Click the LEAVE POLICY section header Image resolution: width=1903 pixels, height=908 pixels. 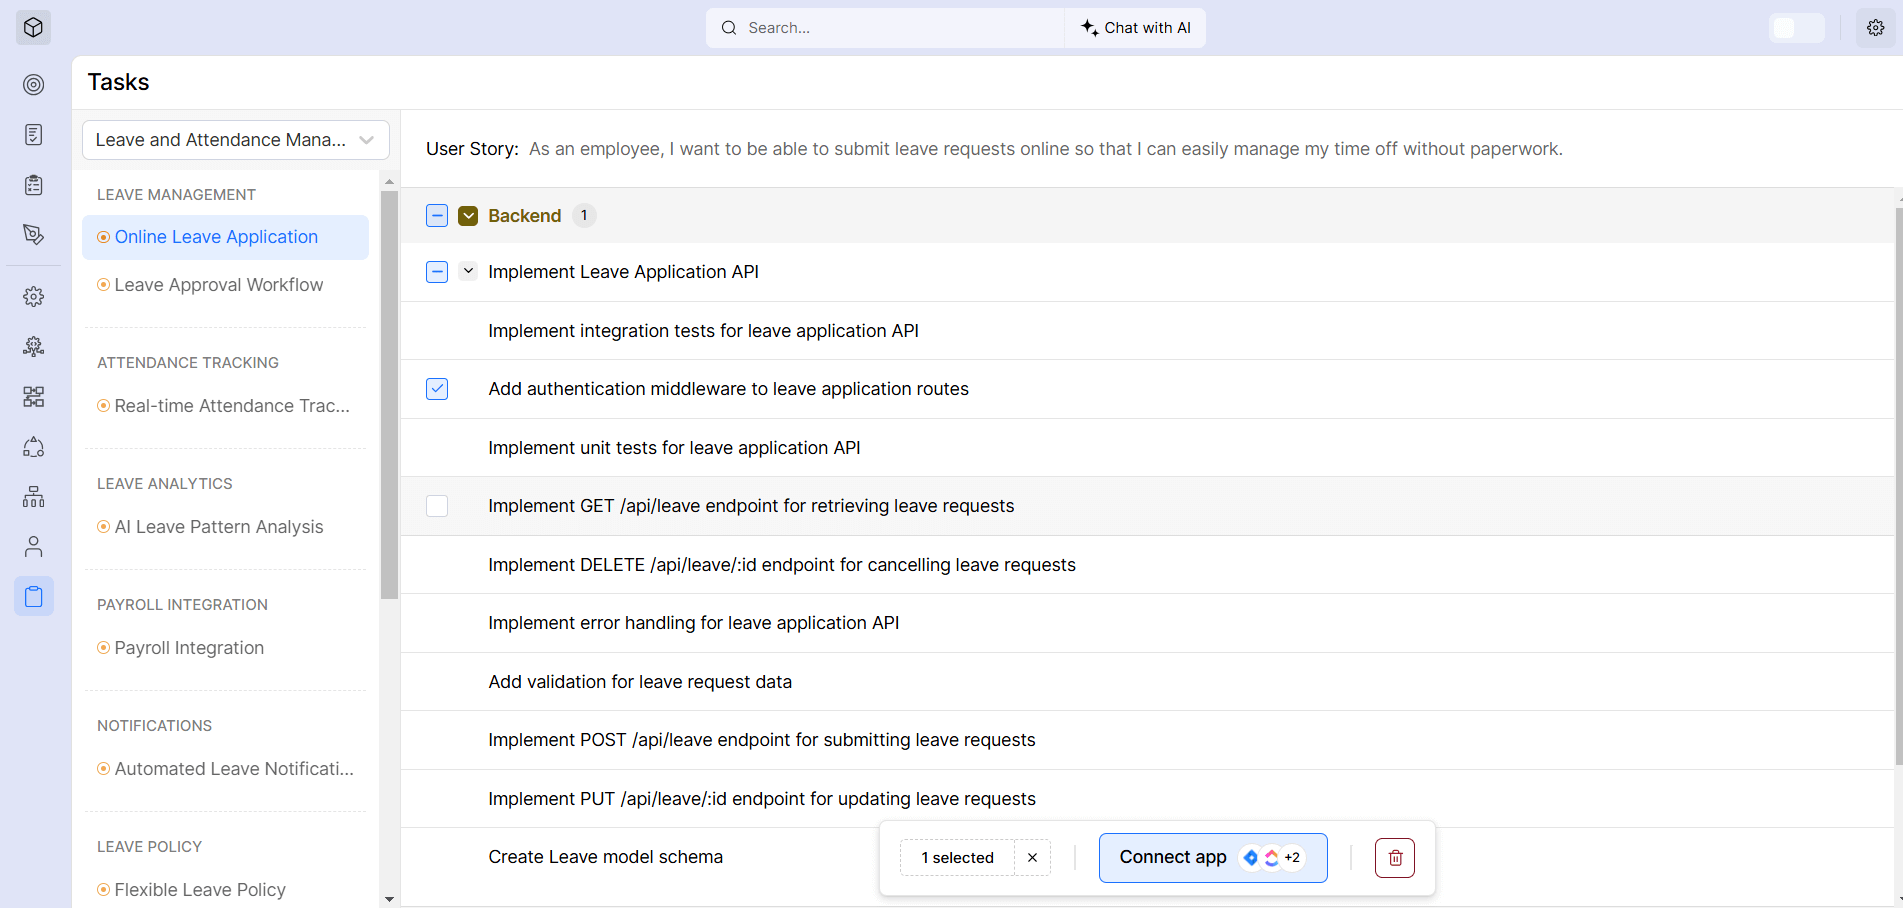149,847
